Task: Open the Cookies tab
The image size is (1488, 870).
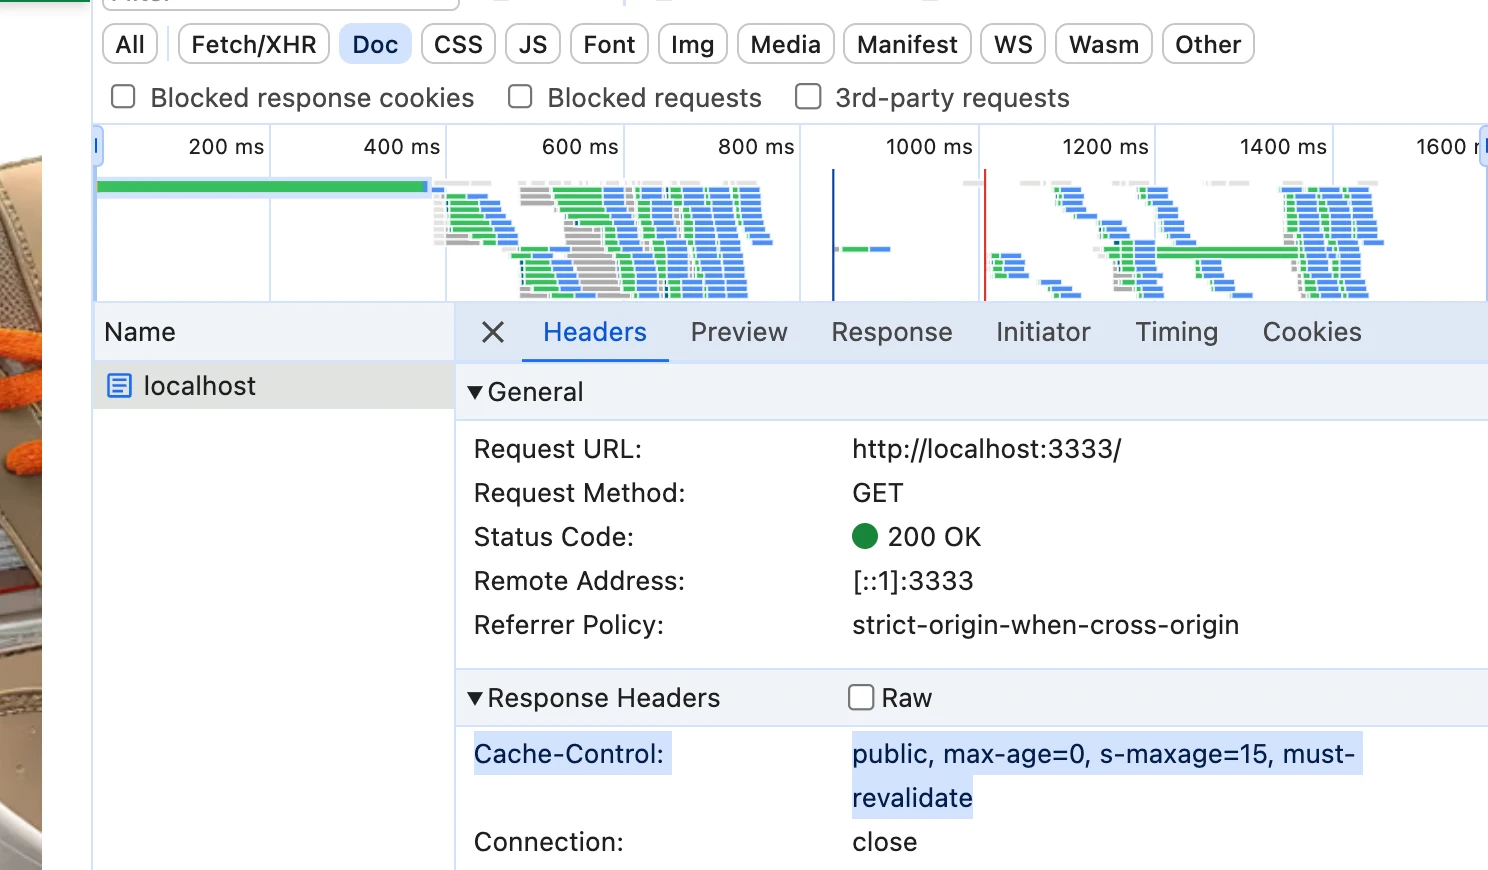Action: click(1311, 332)
